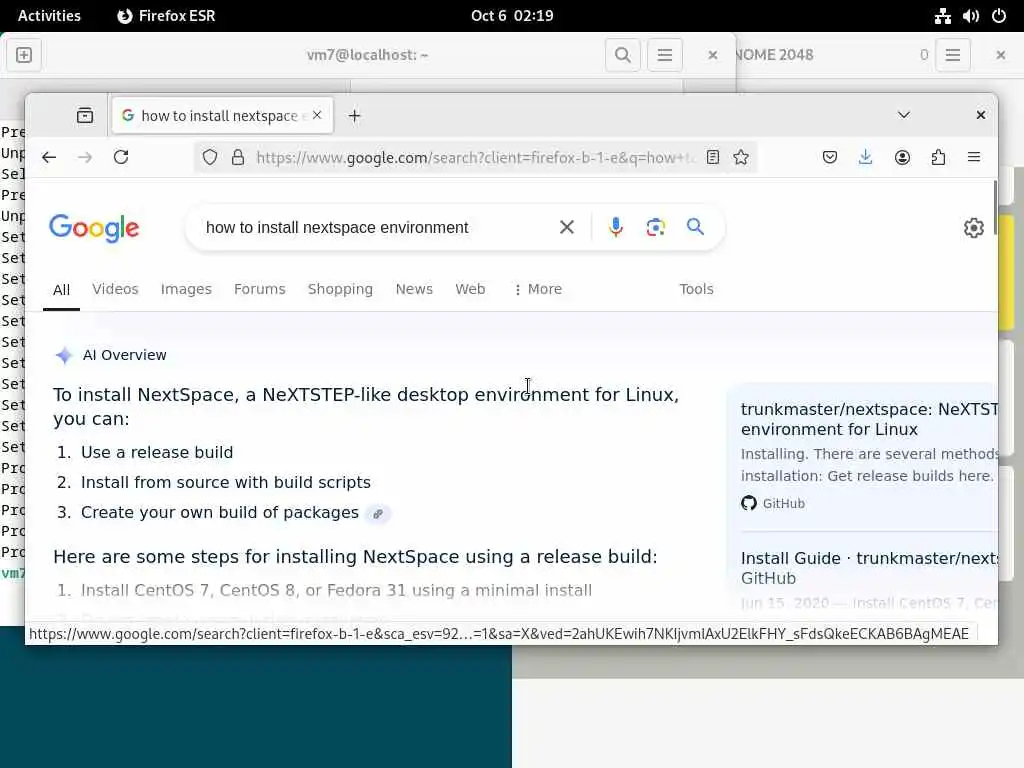Add new tab in terminal window
Screen dimensions: 1024x768
tap(24, 55)
